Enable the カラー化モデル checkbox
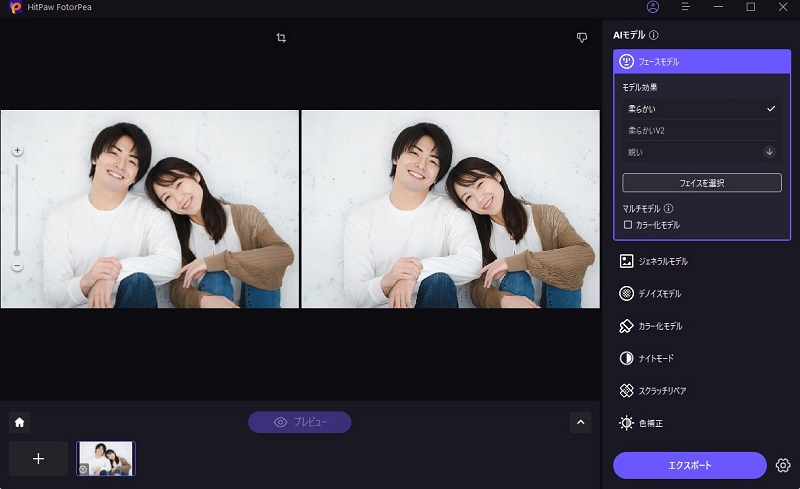Screen dimensions: 800x489 628,225
